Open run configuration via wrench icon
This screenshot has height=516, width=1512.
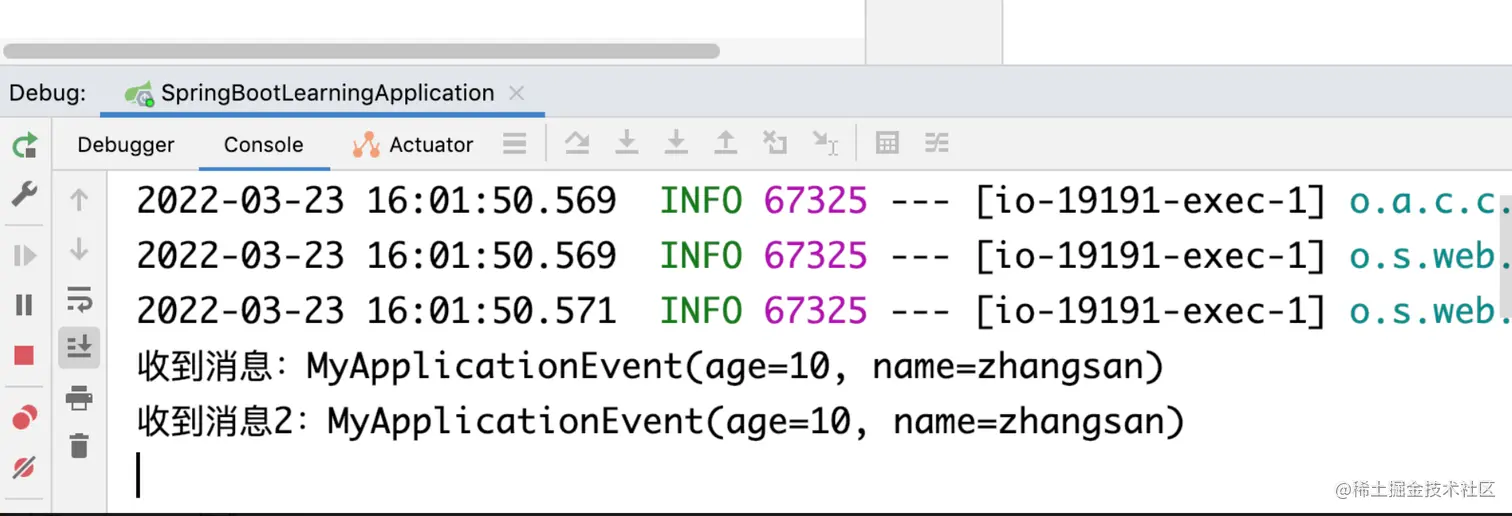tap(24, 194)
